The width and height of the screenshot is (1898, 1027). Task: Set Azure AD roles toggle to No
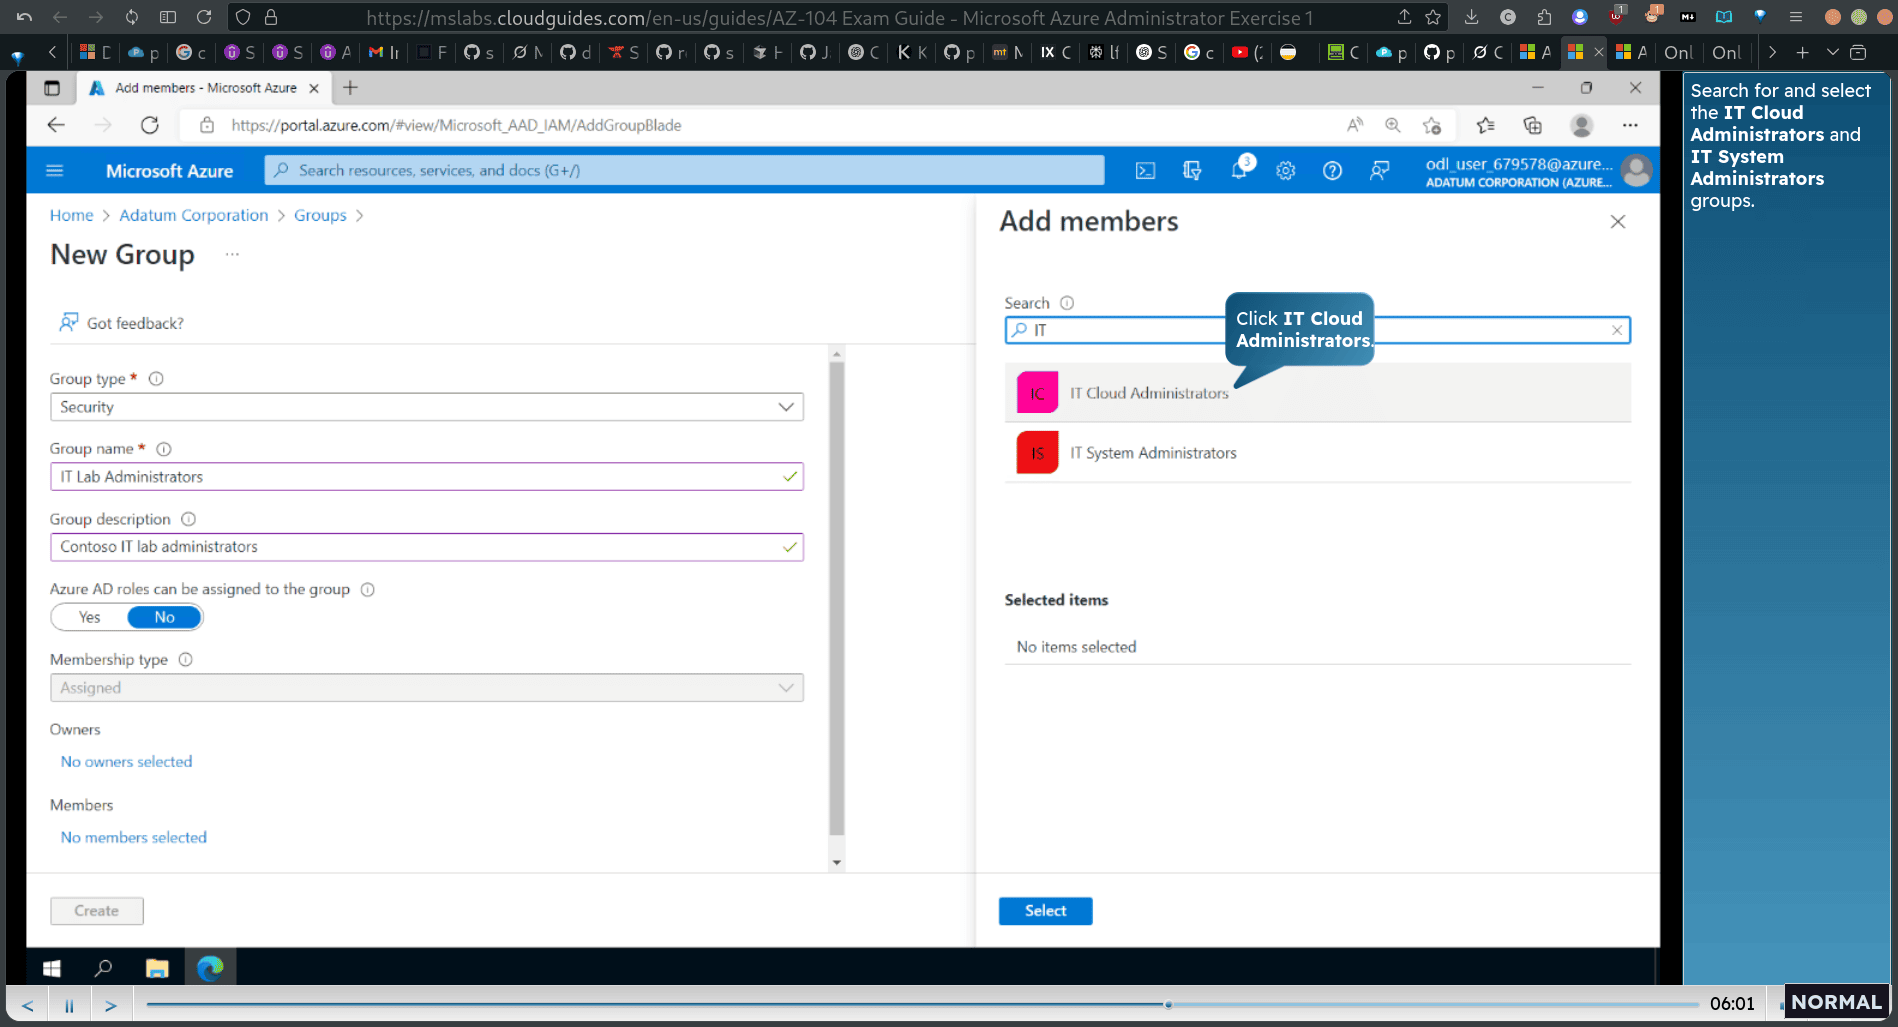164,617
